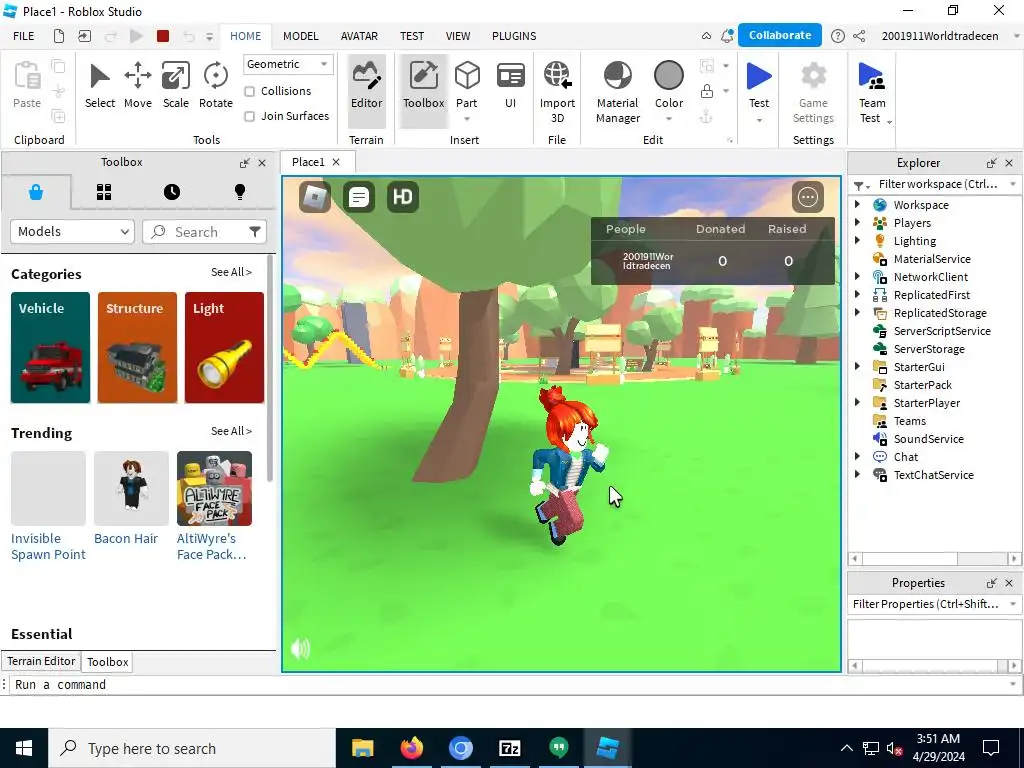
Task: Open the Toolbox search filter icon
Action: 255,231
